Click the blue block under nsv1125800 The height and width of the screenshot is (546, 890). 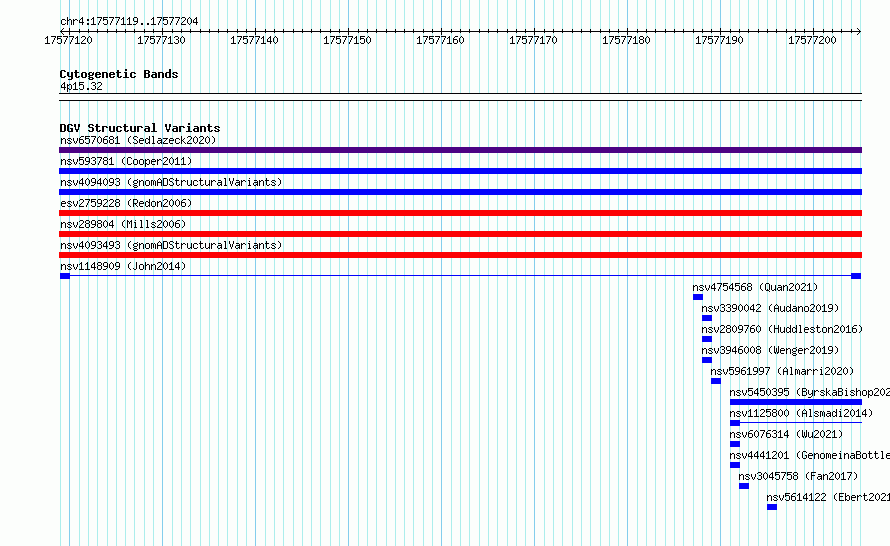click(x=735, y=423)
